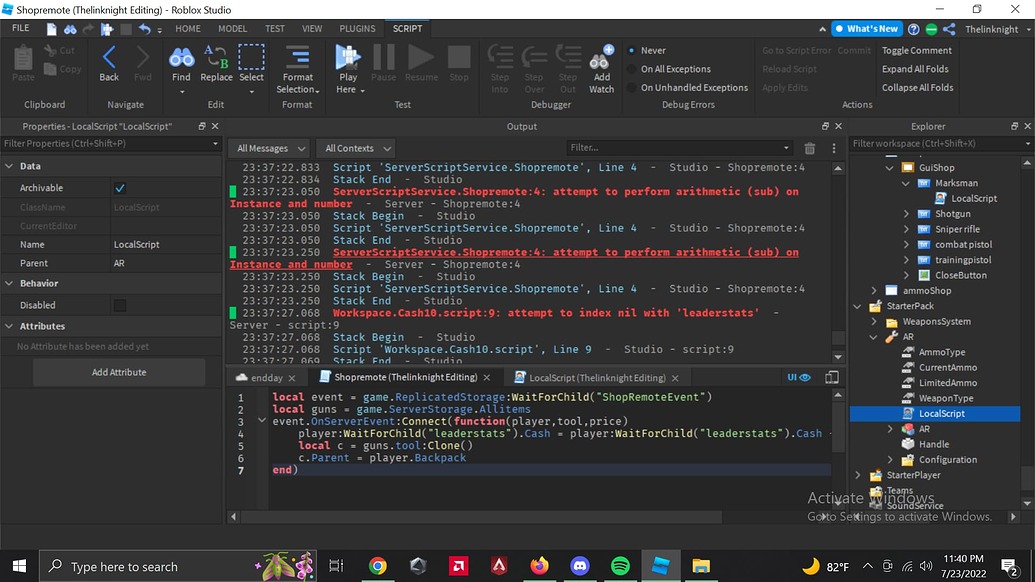
Task: Toggle the Archivable checkbox
Action: (x=119, y=188)
